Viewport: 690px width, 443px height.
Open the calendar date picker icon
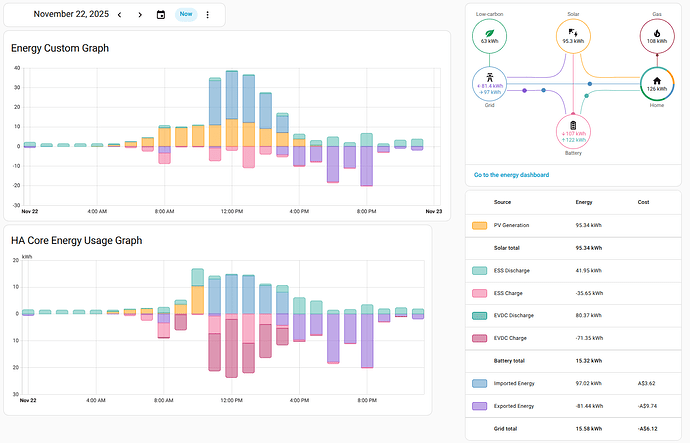click(x=161, y=15)
